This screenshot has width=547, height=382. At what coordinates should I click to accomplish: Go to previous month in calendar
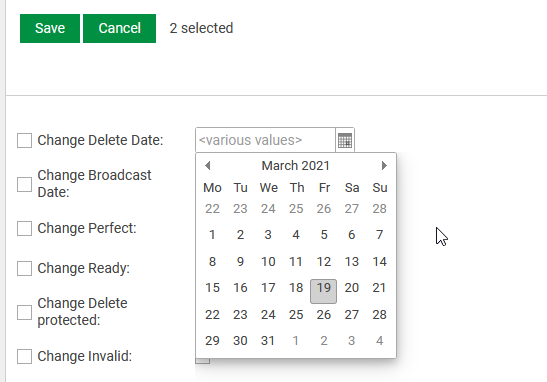[x=208, y=165]
